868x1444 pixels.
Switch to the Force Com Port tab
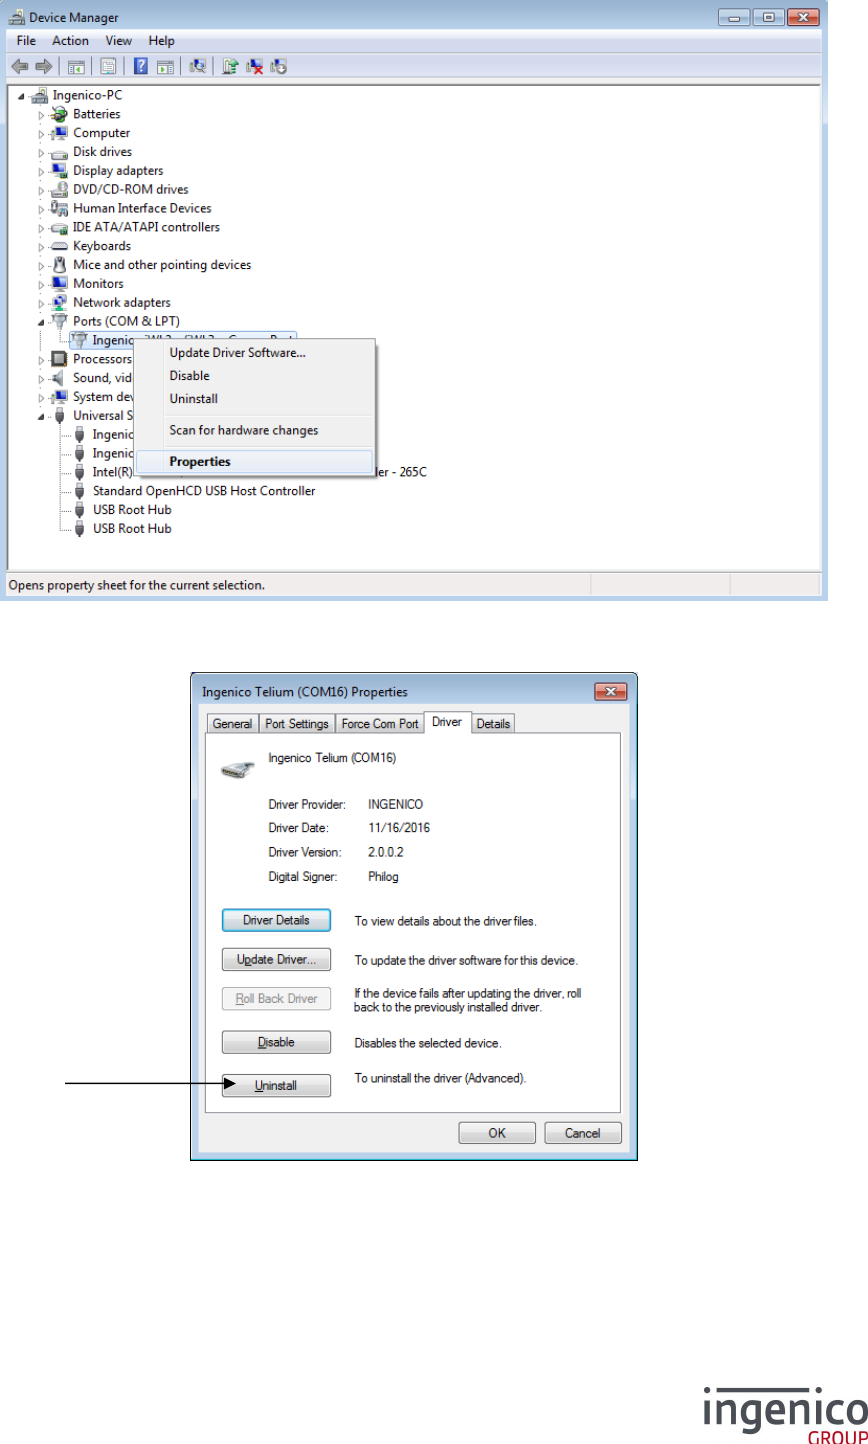click(380, 724)
